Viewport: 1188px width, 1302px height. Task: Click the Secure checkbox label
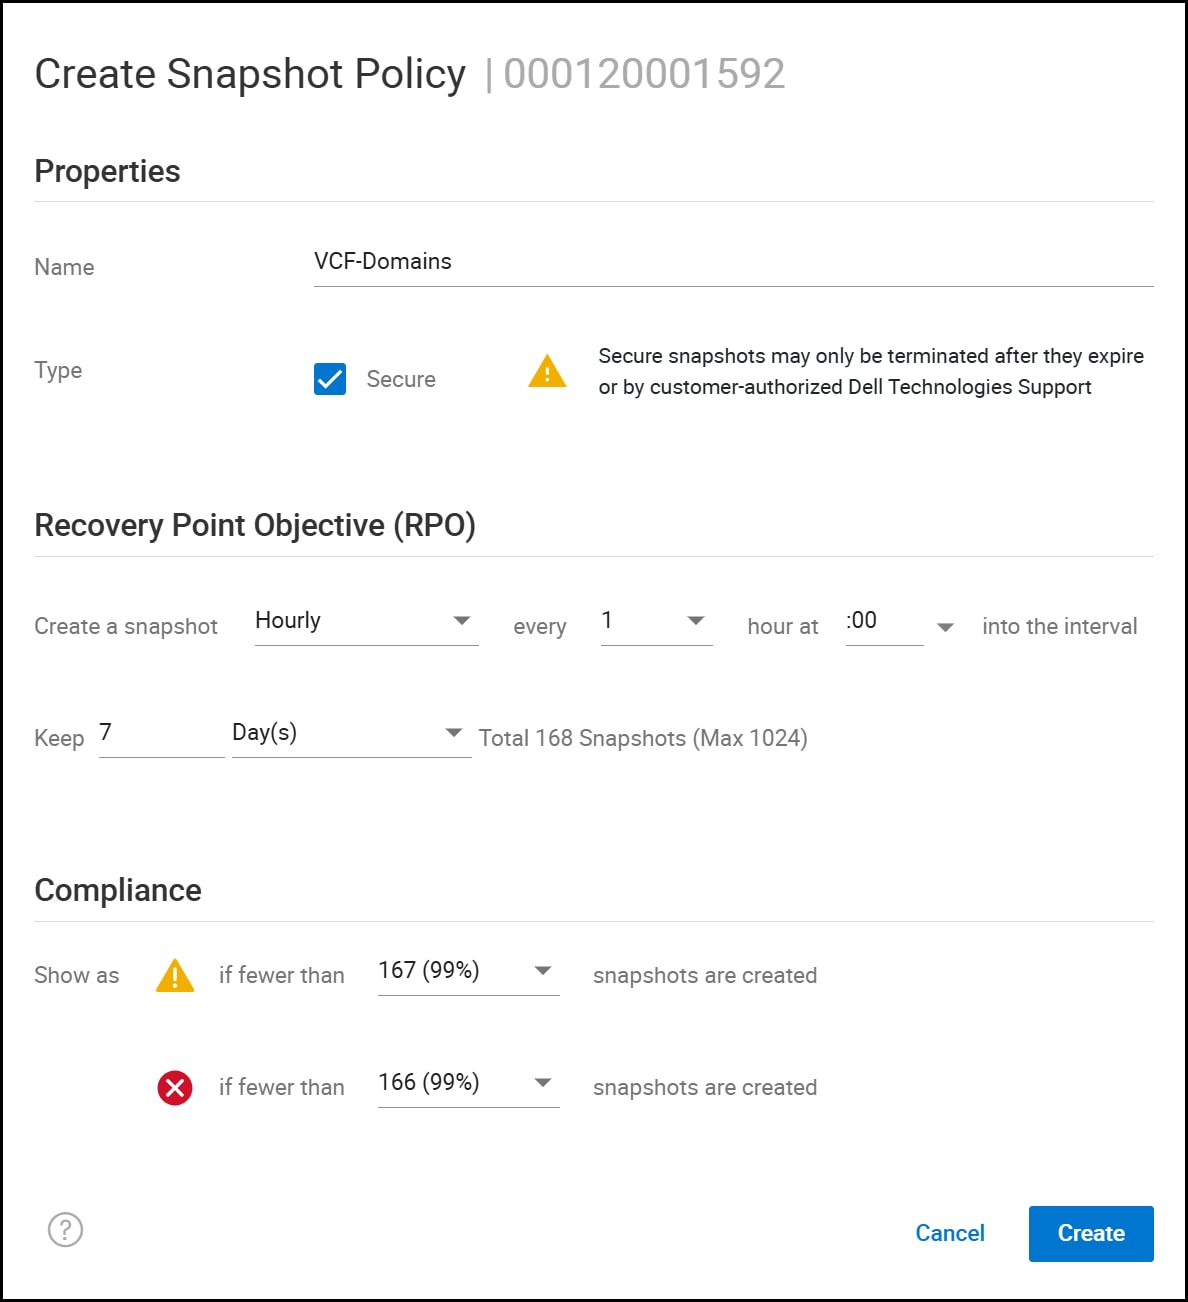click(401, 379)
